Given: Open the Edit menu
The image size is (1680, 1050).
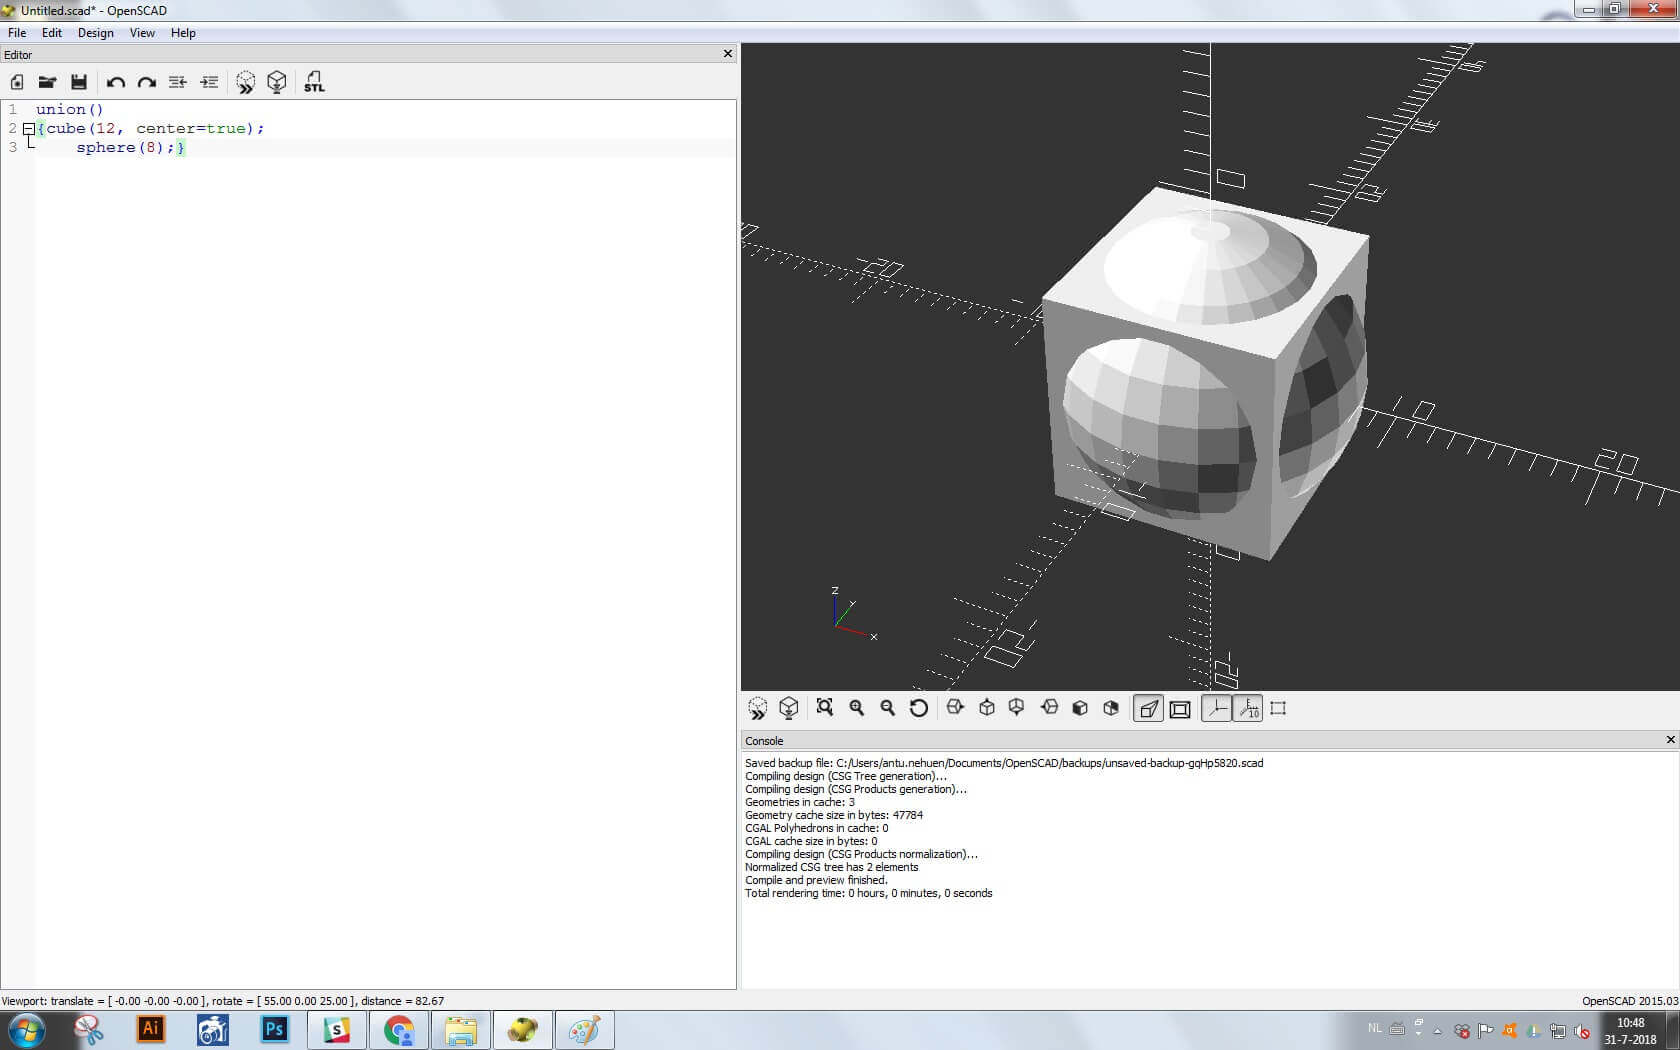Looking at the screenshot, I should [52, 33].
